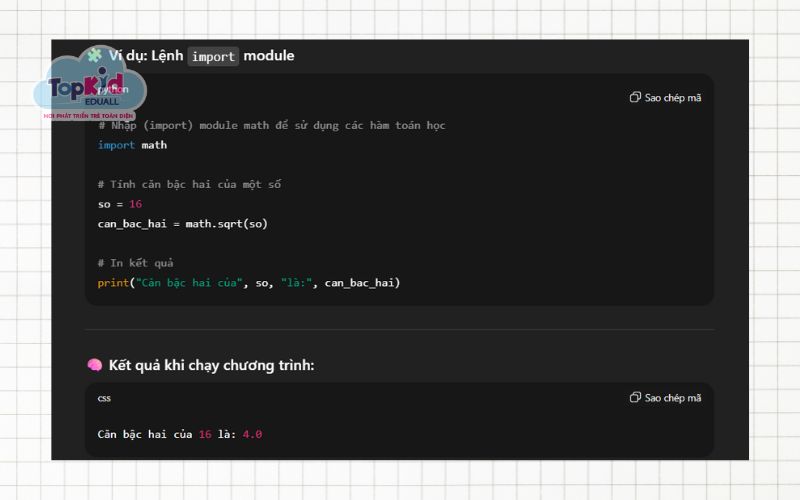Click the brain icon beside "Kết quả"
The image size is (800, 500).
point(95,365)
